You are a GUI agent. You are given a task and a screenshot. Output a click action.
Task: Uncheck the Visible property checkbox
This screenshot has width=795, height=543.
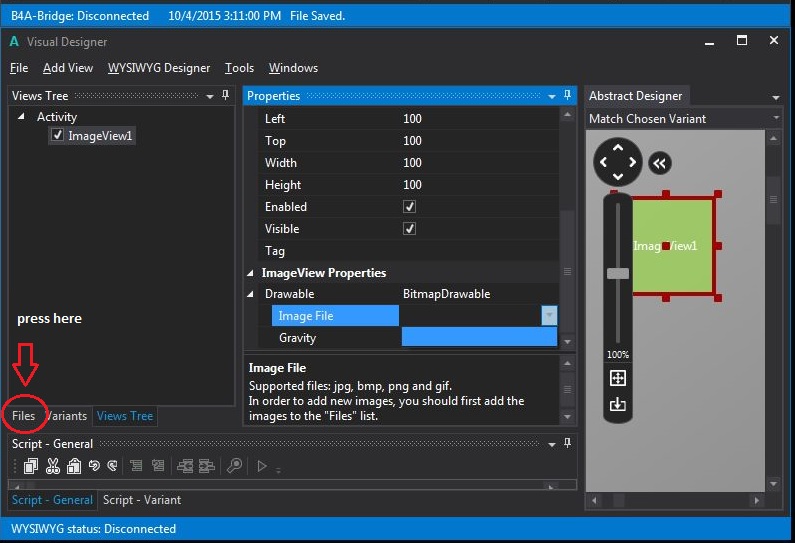pos(409,229)
